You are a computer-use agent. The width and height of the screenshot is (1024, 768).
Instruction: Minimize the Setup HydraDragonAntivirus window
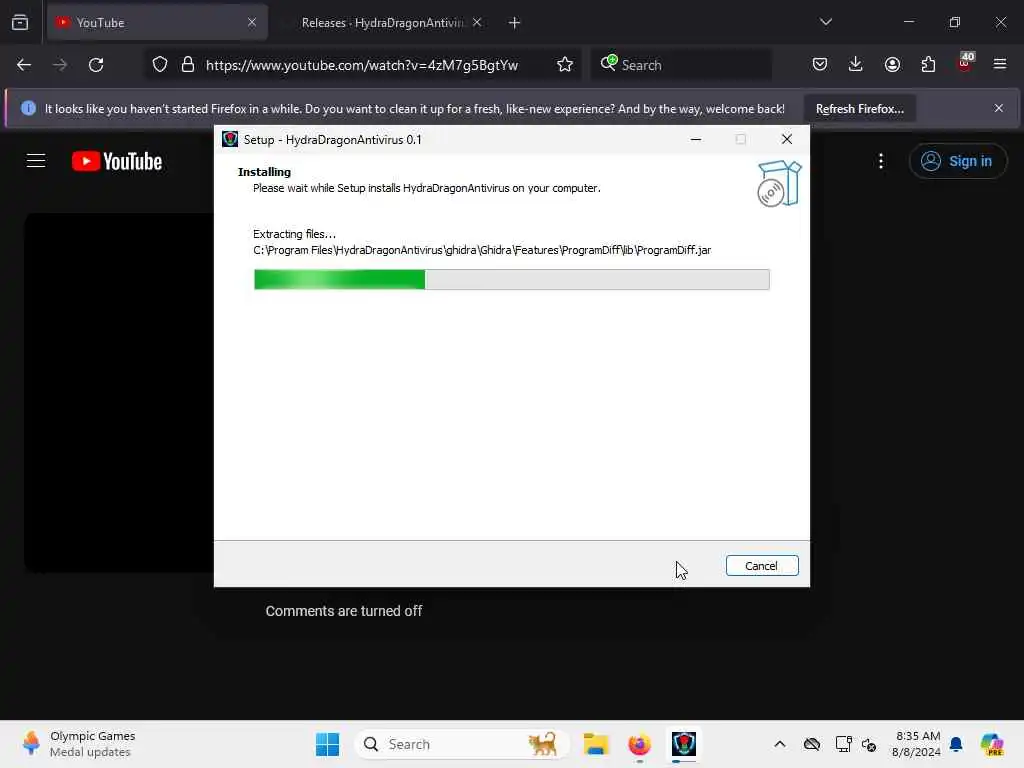(x=696, y=139)
